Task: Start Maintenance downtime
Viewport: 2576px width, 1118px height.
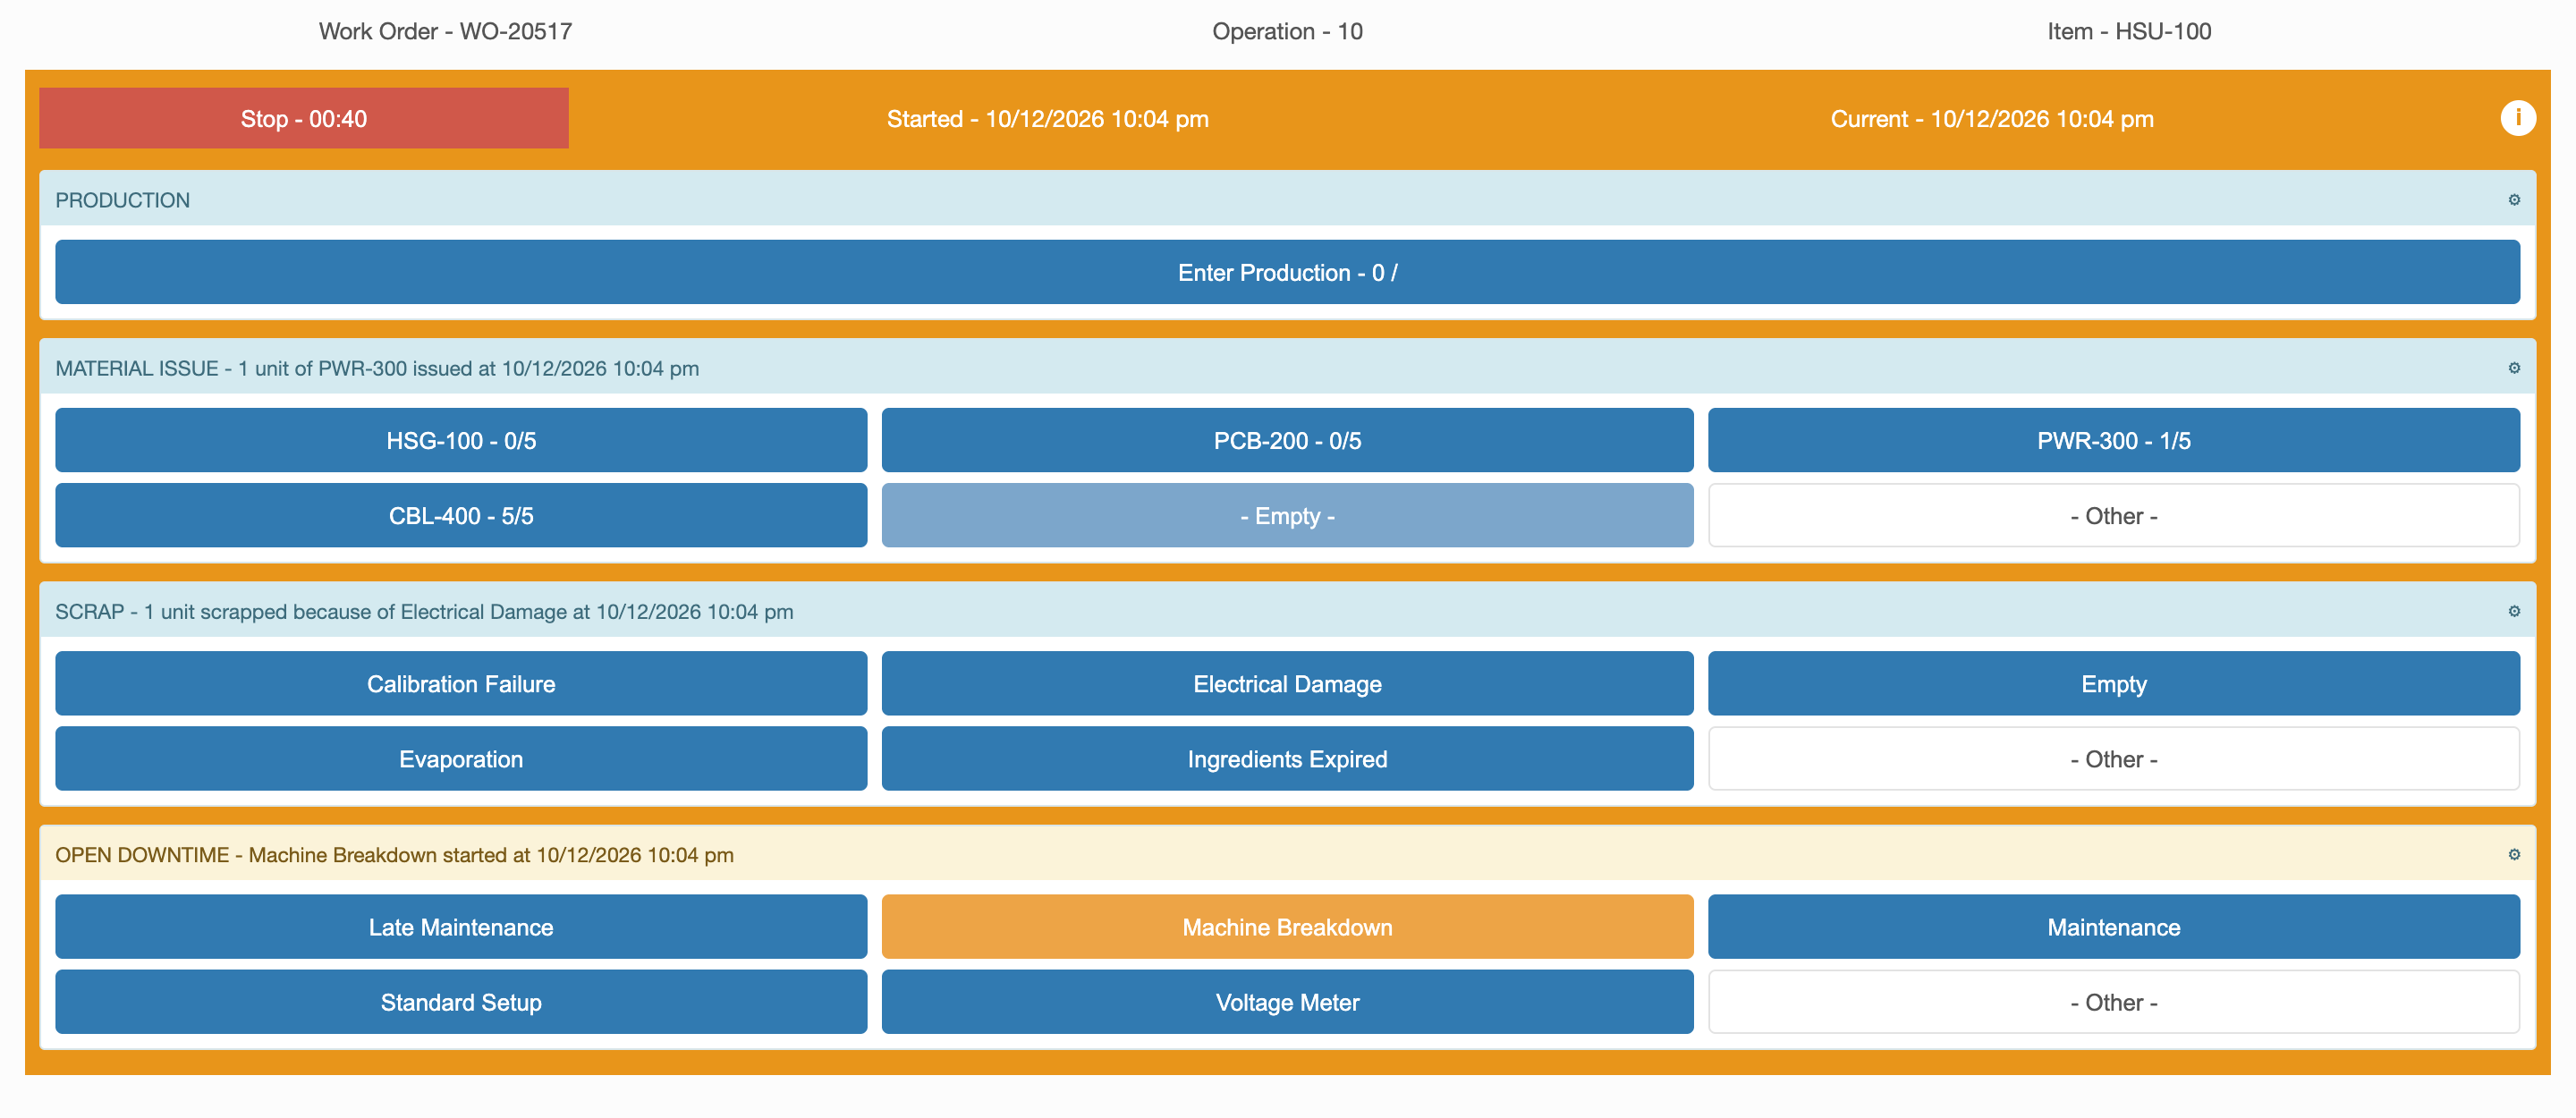Action: tap(2113, 926)
